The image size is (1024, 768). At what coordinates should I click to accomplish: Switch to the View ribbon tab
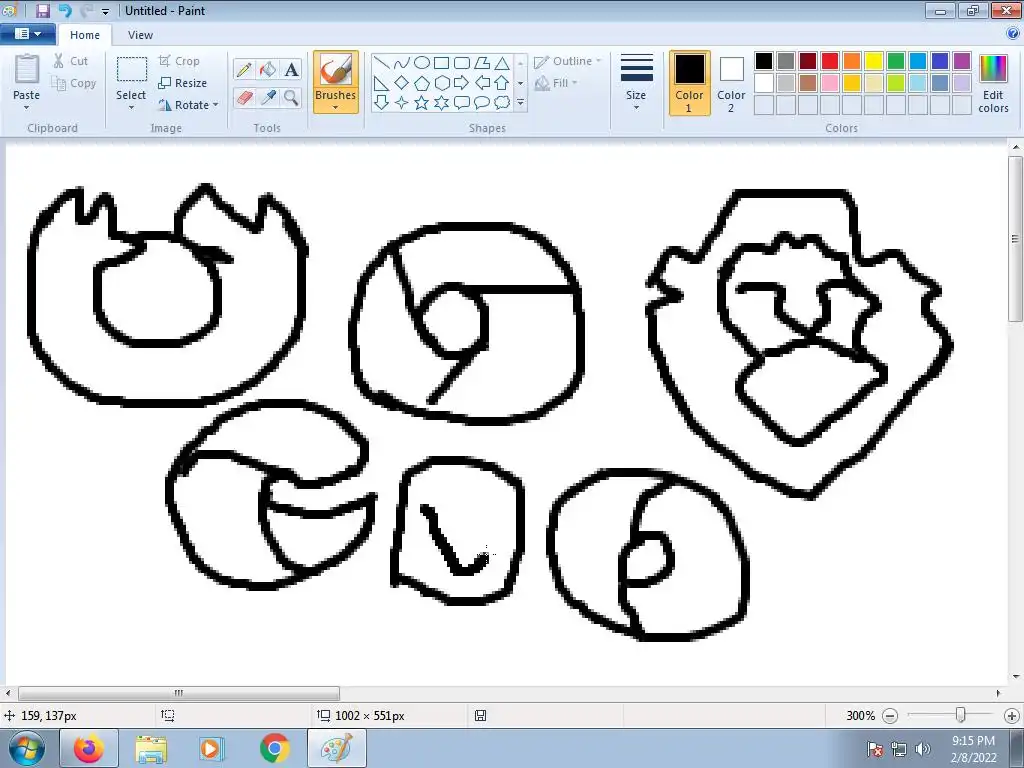pyautogui.click(x=140, y=35)
